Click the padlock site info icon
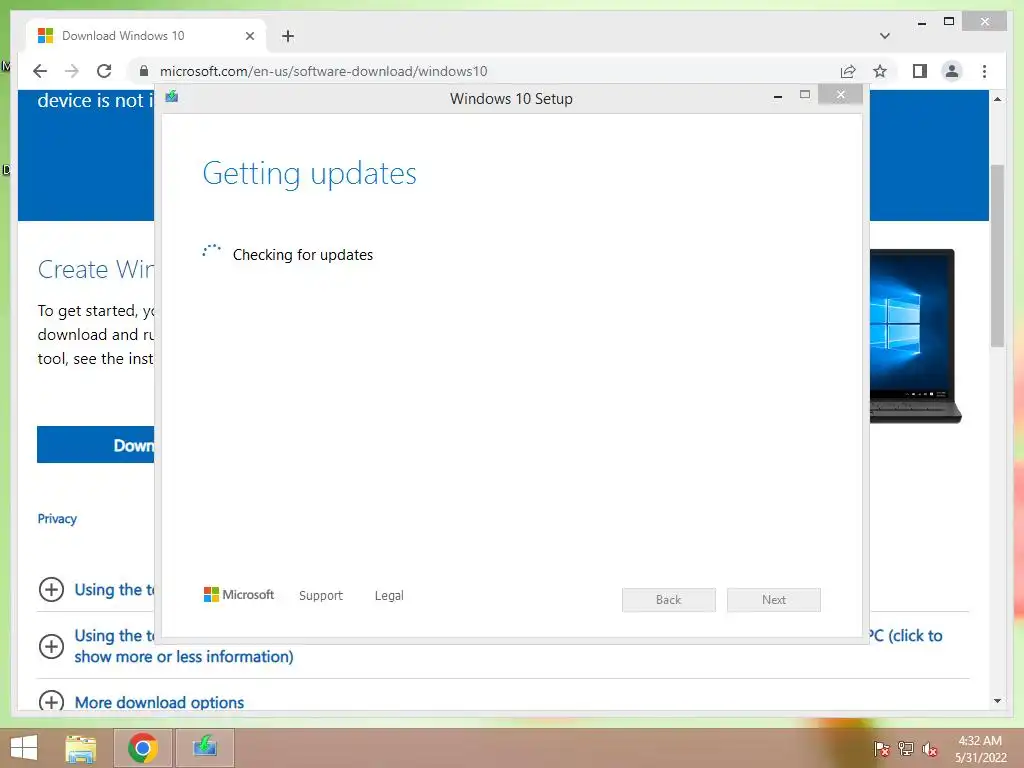 point(144,71)
